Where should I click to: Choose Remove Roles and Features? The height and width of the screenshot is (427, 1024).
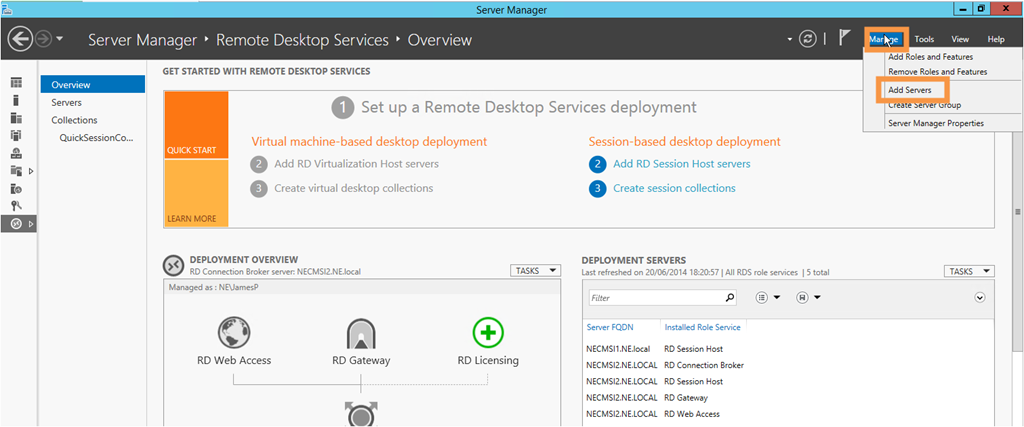[938, 72]
